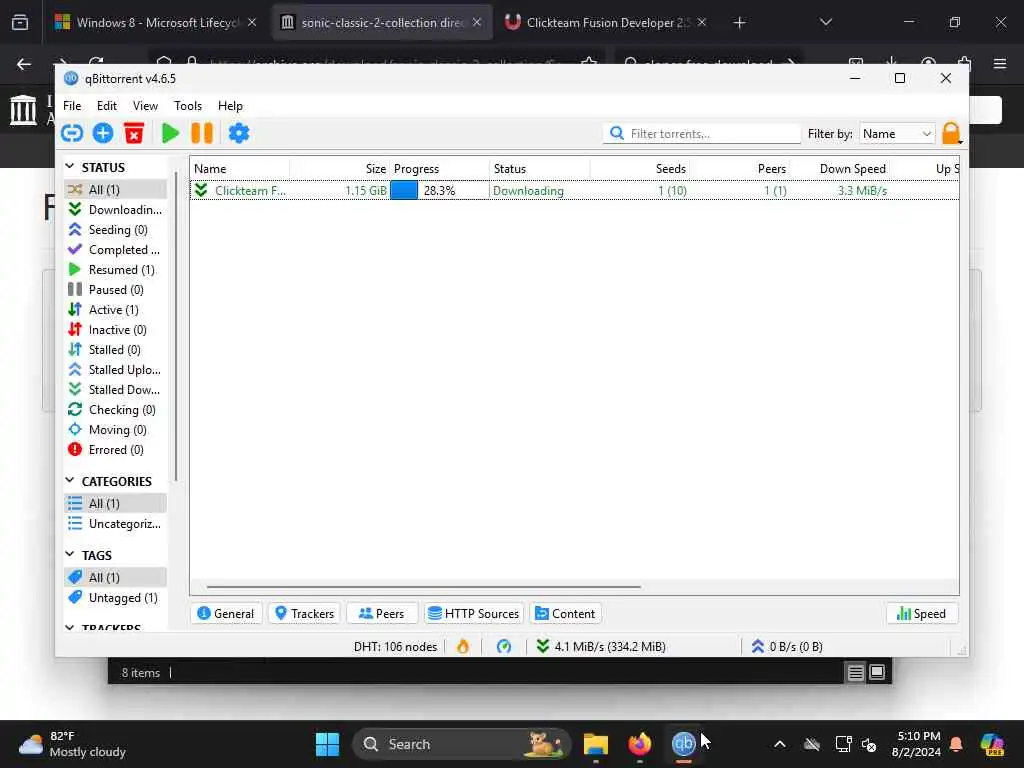1024x768 pixels.
Task: Click Add Torrent Link toolbar icon
Action: [x=72, y=133]
